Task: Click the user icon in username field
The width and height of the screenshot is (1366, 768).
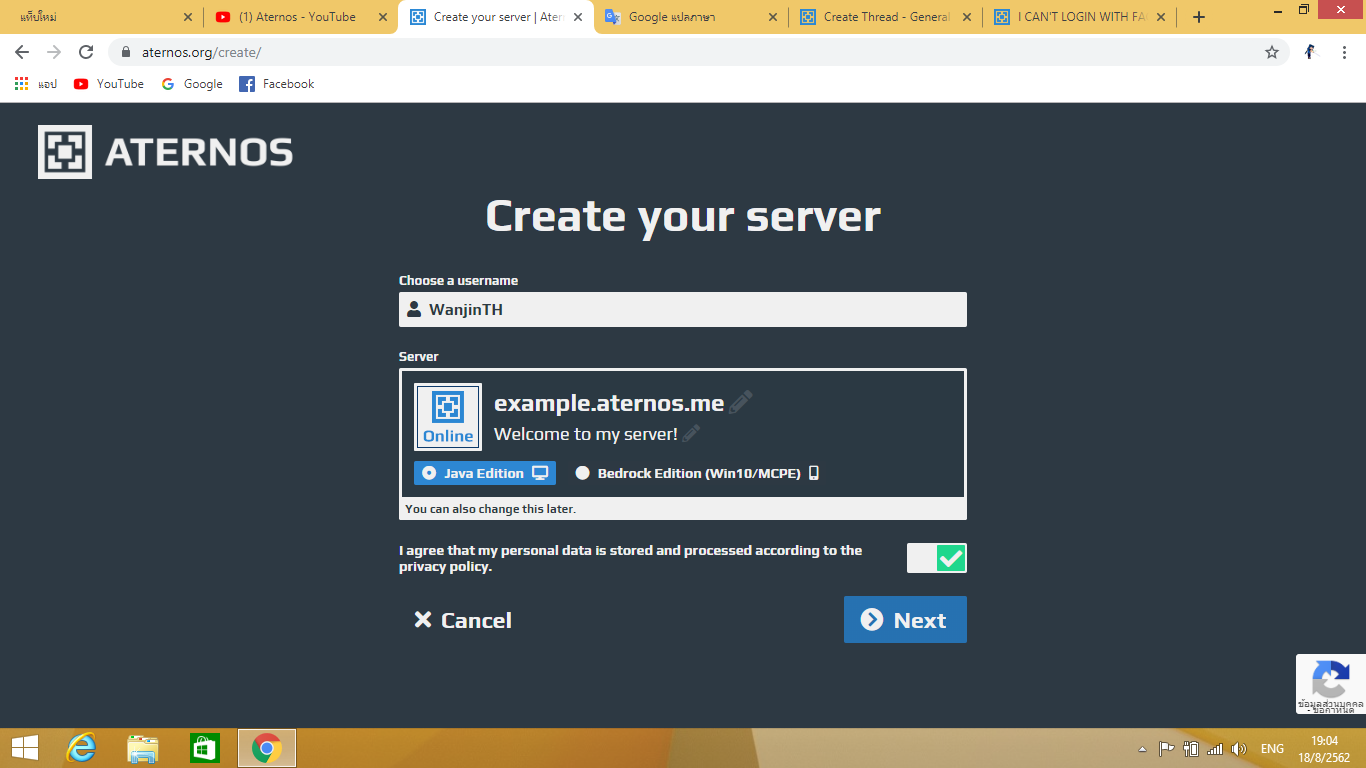Action: [414, 309]
